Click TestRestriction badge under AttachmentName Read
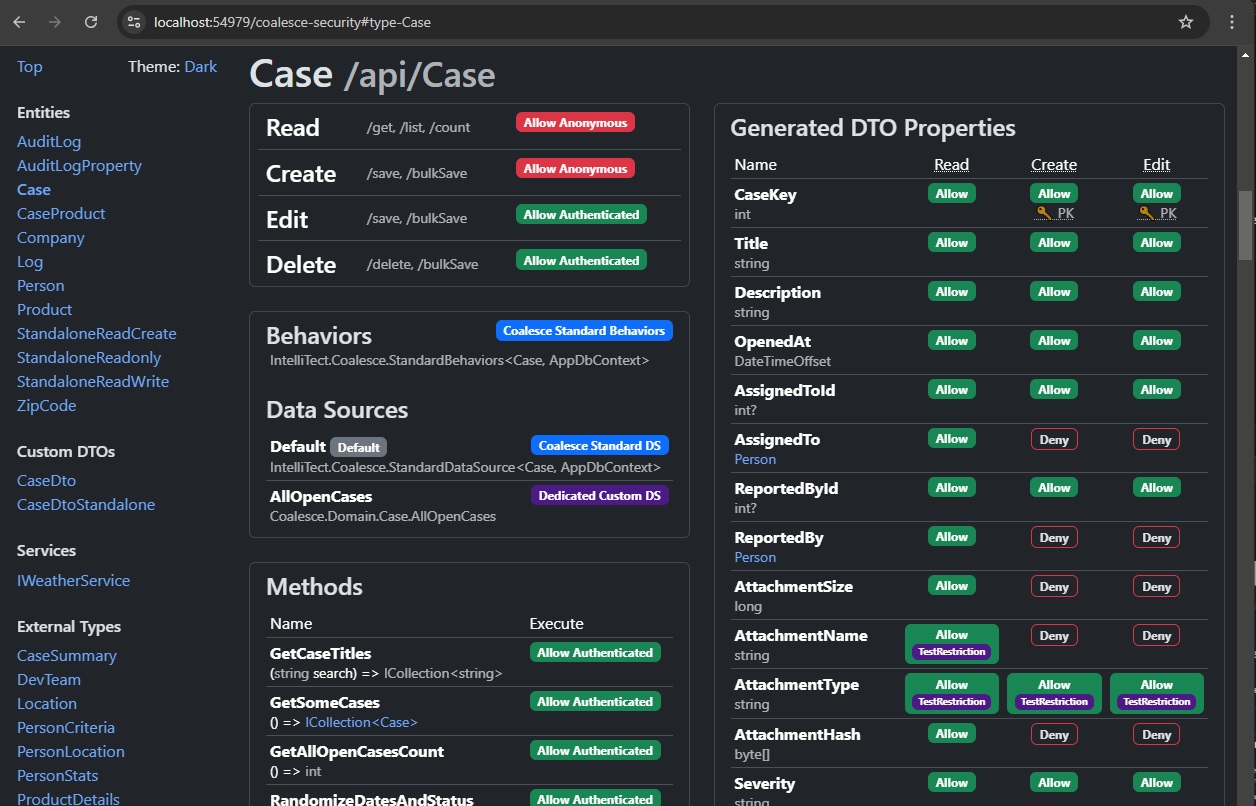The image size is (1256, 806). pos(951,652)
